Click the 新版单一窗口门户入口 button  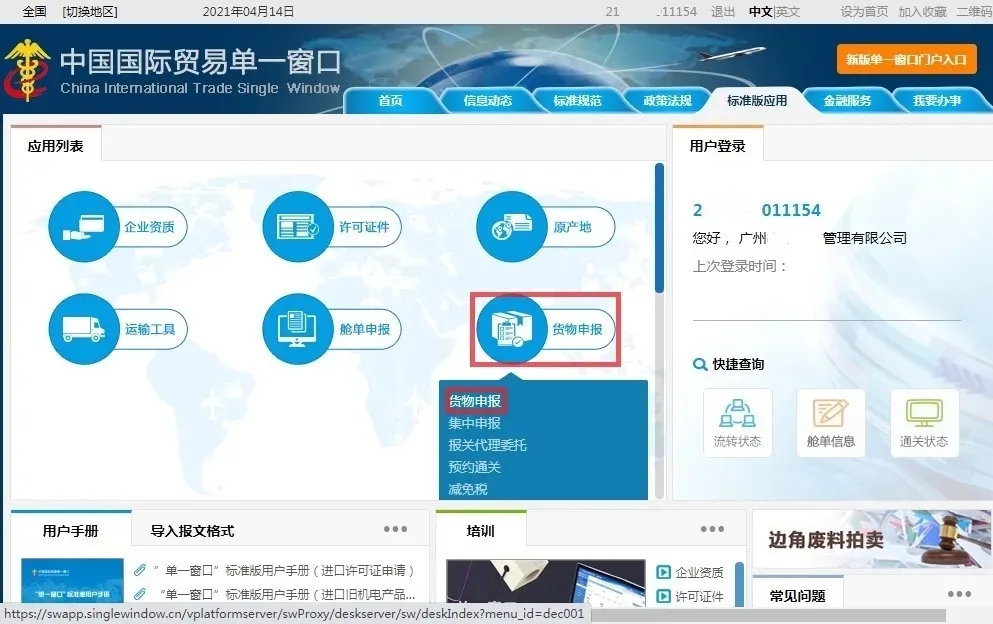906,59
